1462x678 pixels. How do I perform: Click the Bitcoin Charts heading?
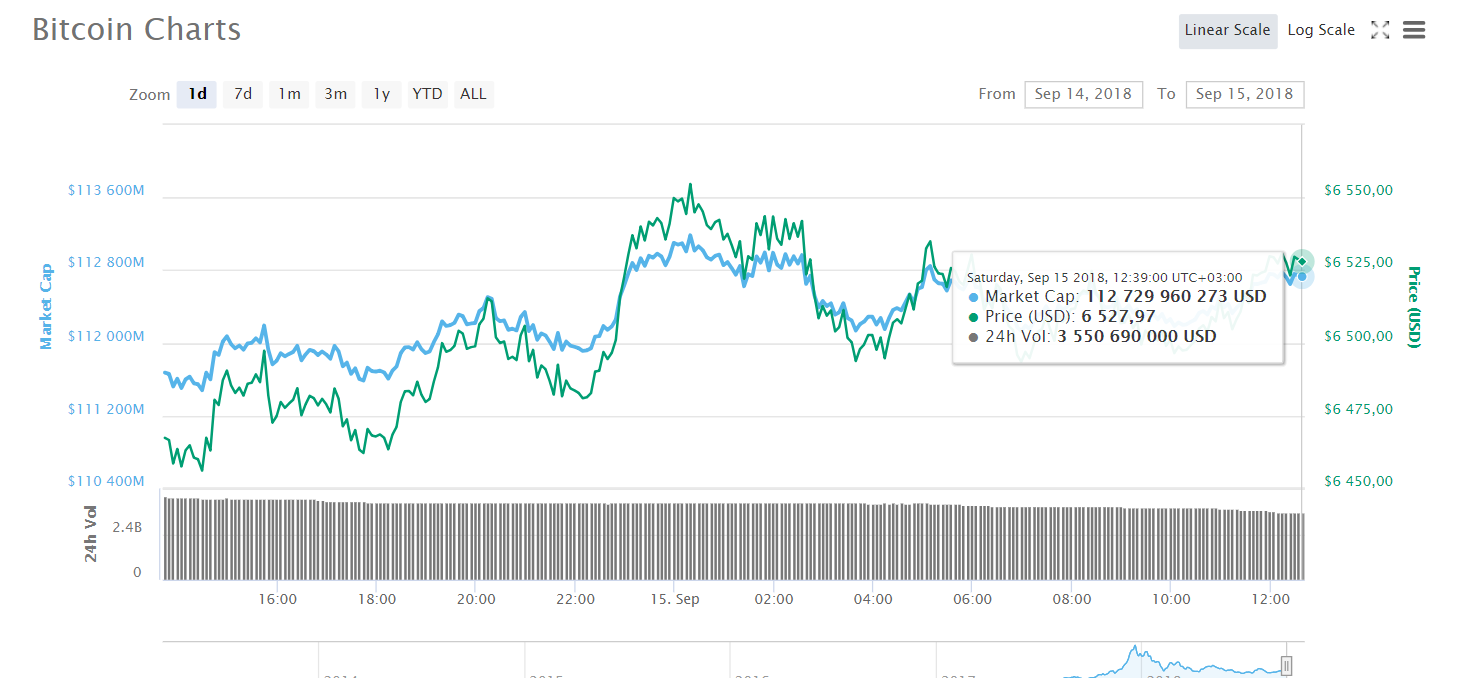click(x=137, y=30)
